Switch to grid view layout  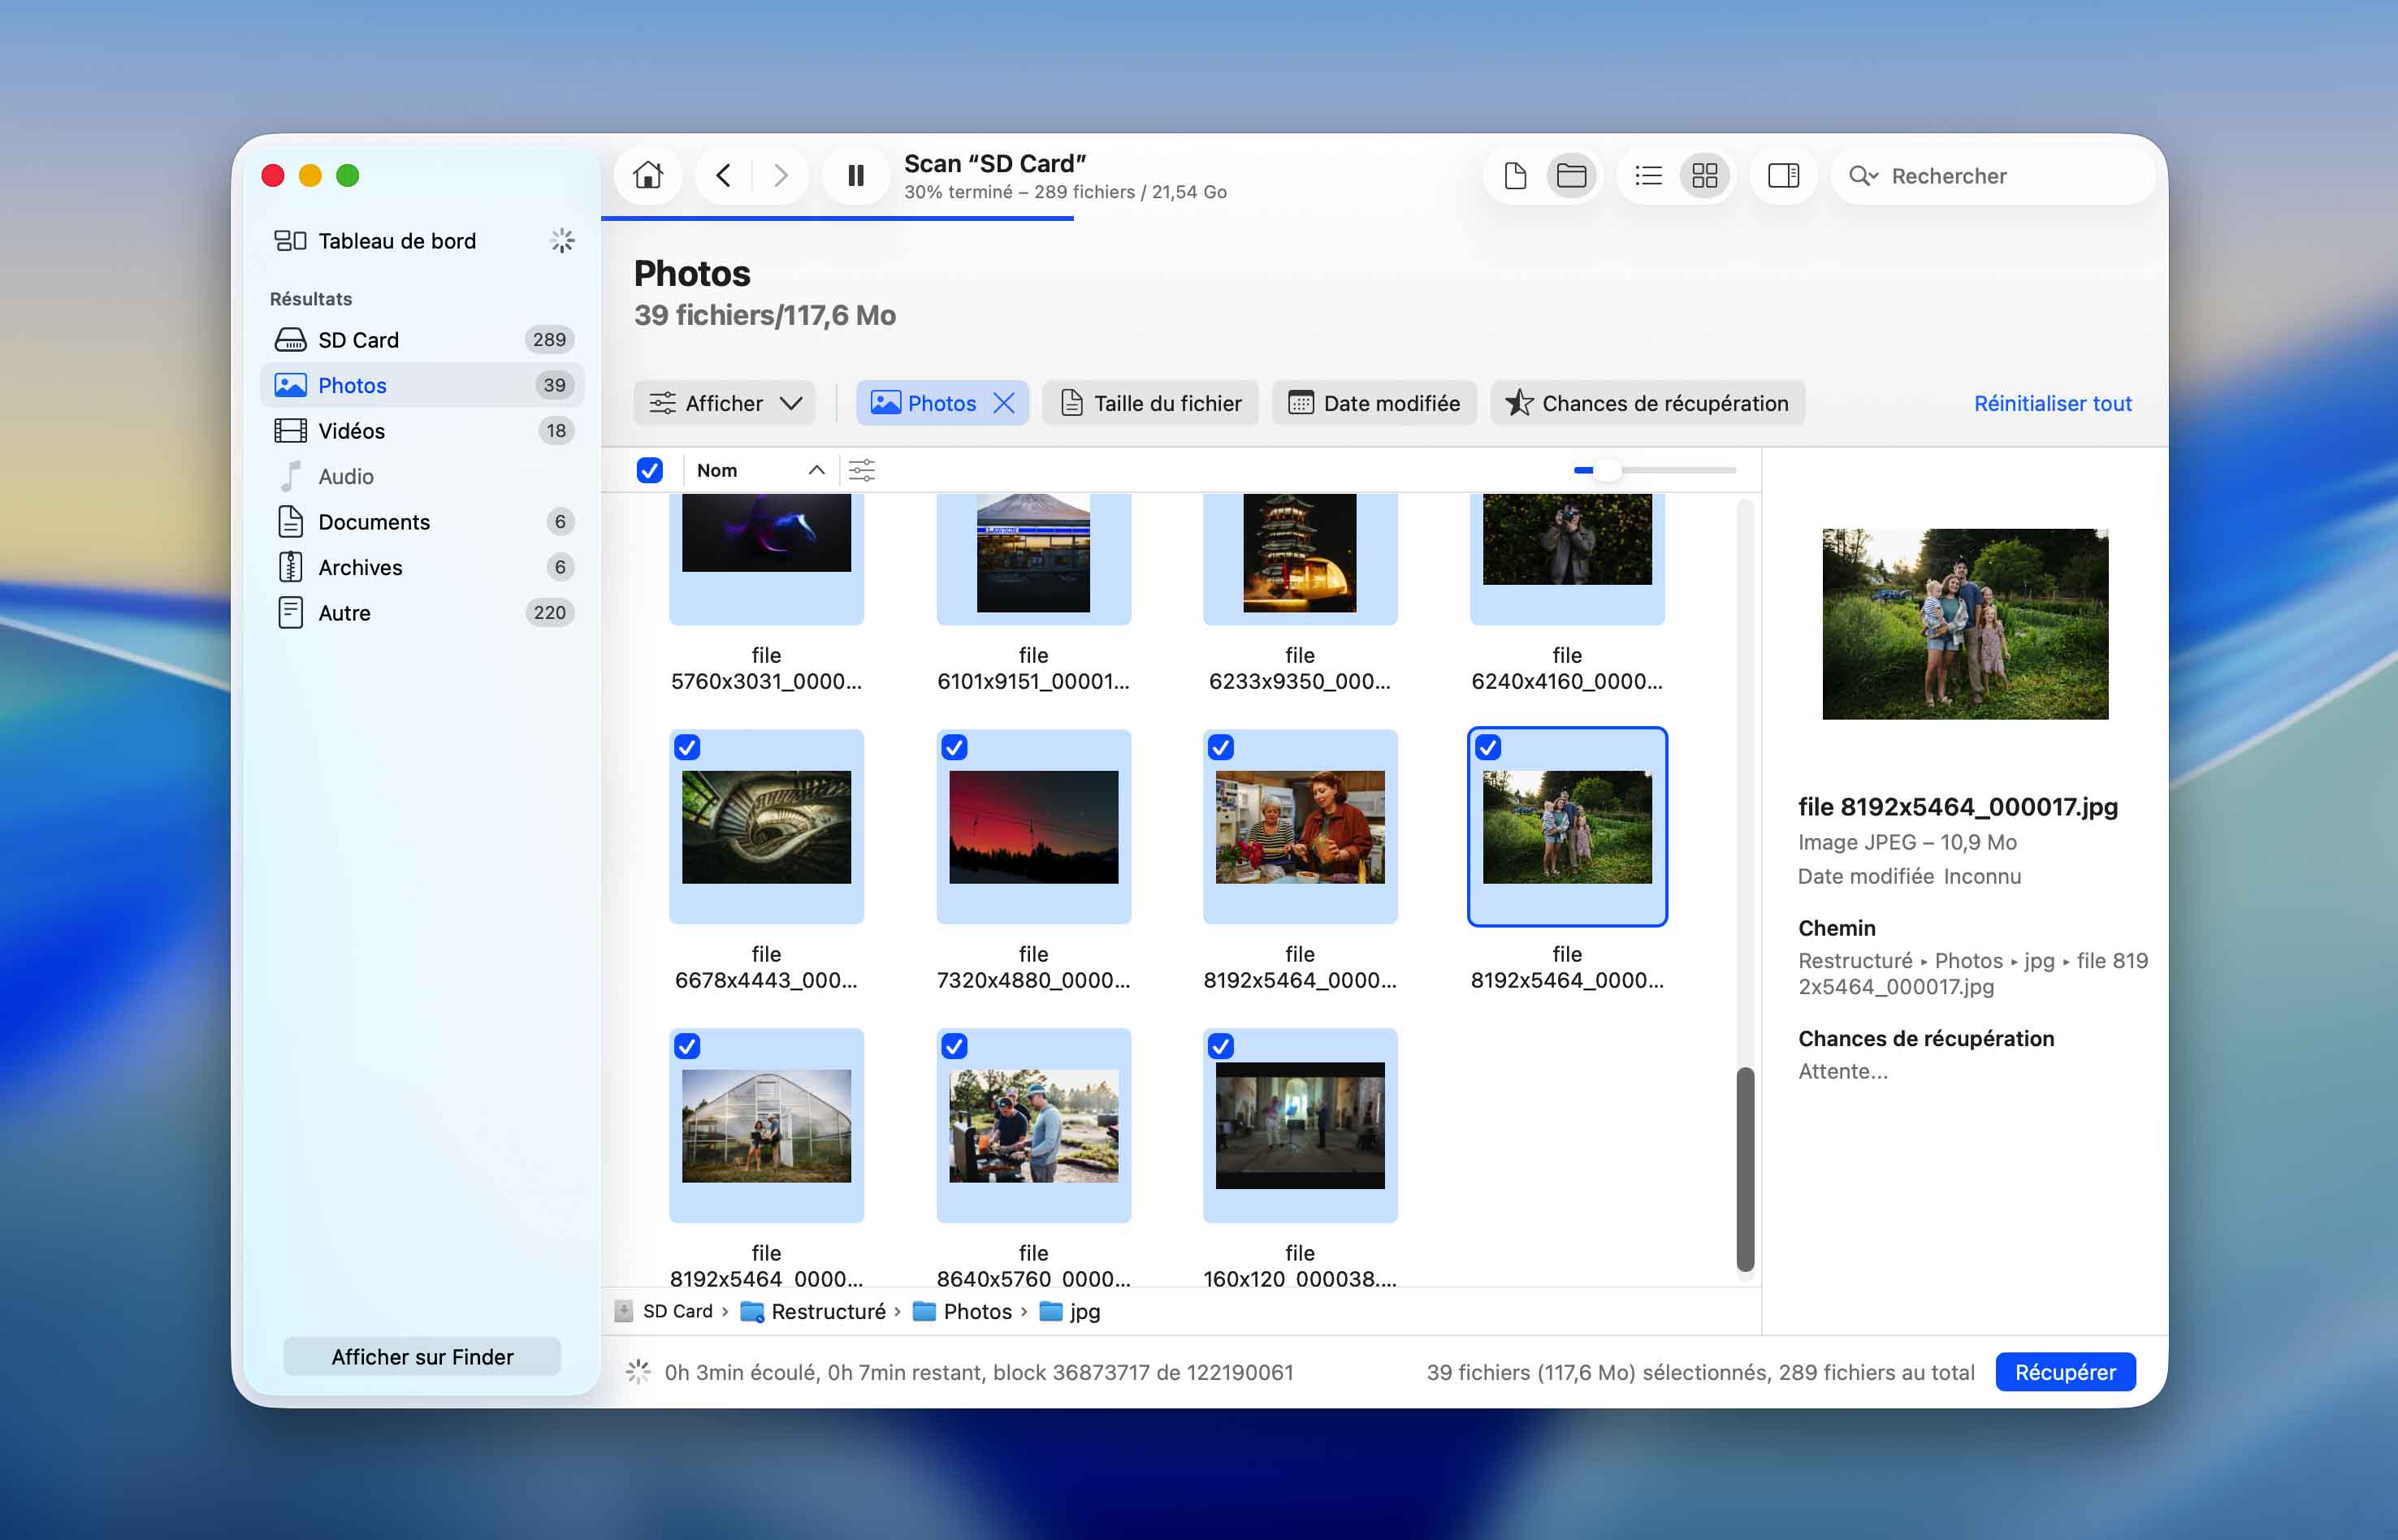click(1705, 176)
